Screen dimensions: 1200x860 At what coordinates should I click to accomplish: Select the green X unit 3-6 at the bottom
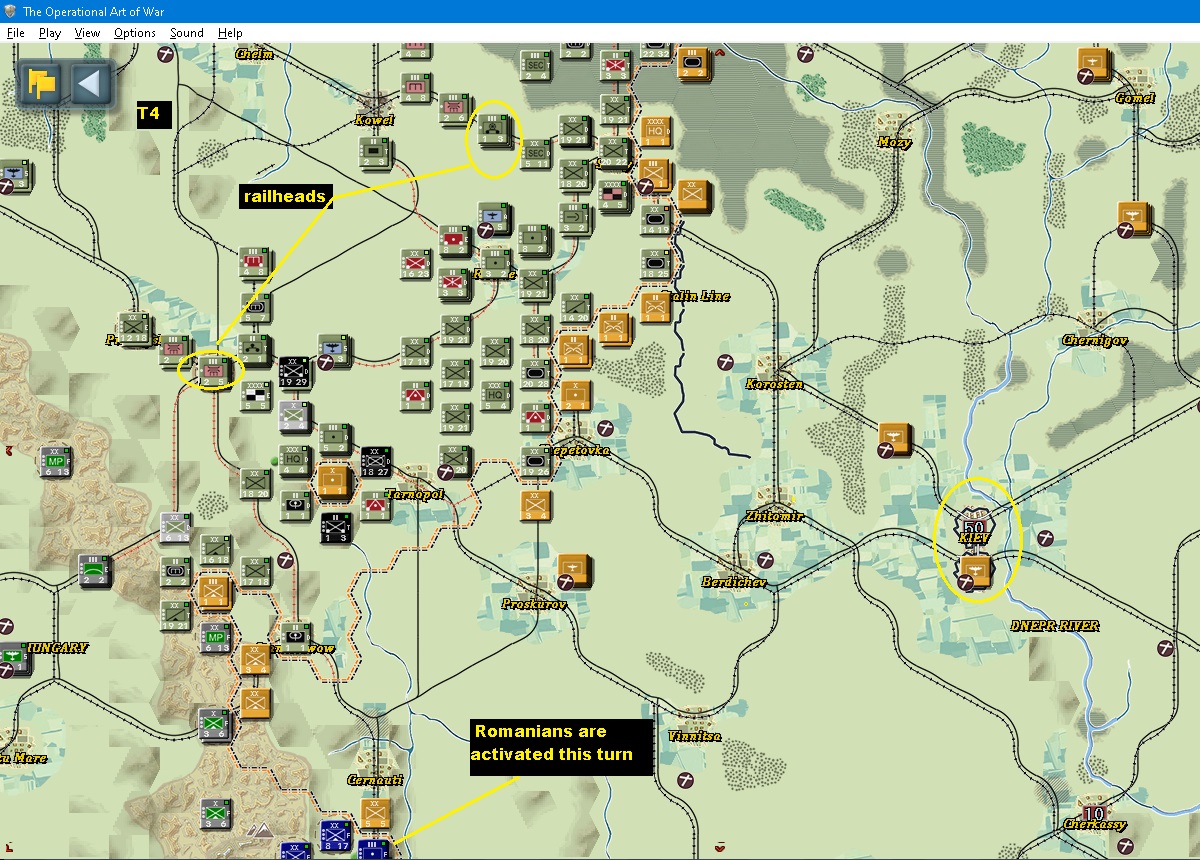(x=214, y=814)
